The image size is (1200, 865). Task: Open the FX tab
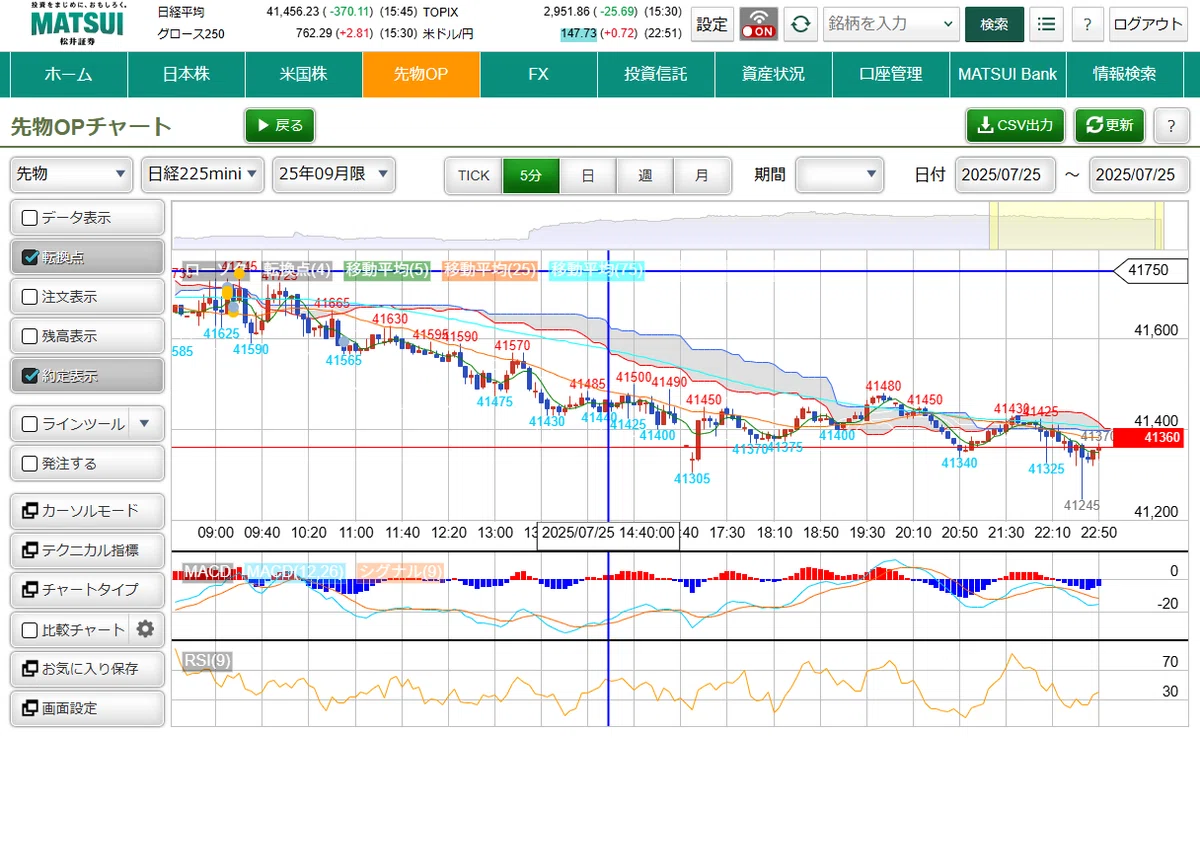click(x=538, y=74)
